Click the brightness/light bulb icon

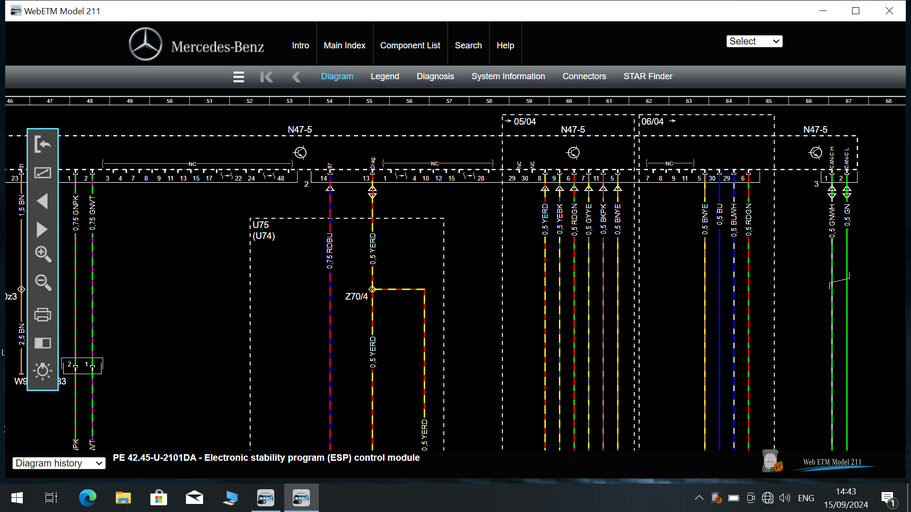coord(42,371)
